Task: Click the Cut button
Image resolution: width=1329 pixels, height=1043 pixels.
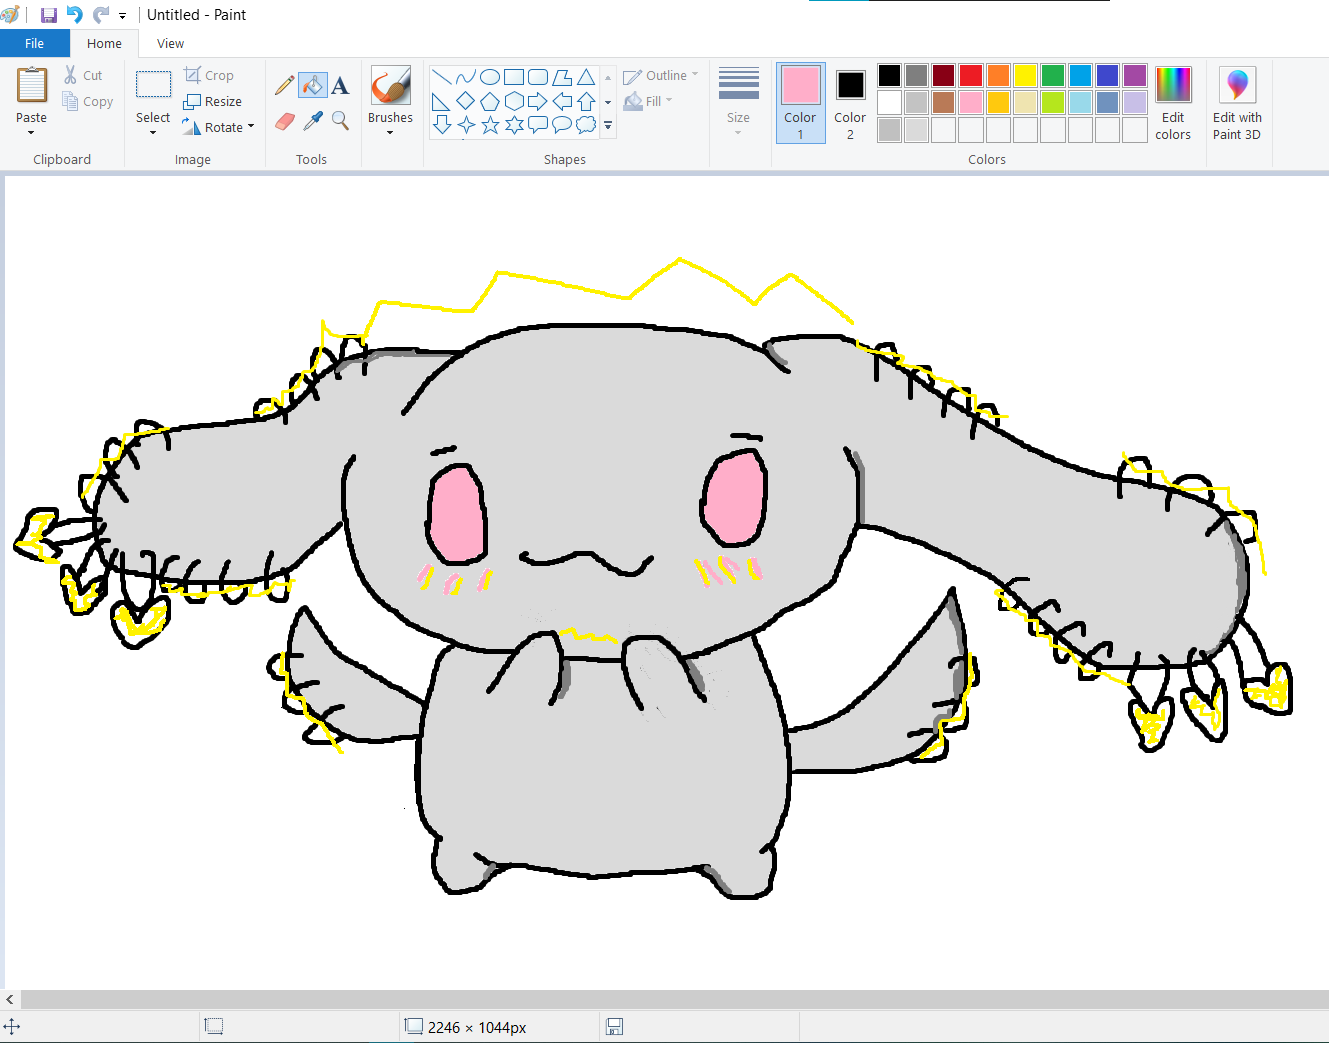Action: 83,75
